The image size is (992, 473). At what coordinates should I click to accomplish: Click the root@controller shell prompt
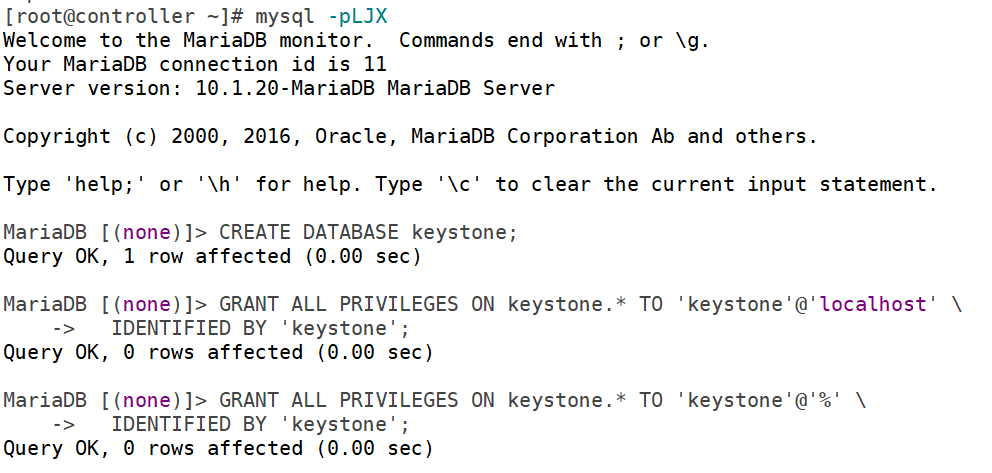(x=123, y=16)
